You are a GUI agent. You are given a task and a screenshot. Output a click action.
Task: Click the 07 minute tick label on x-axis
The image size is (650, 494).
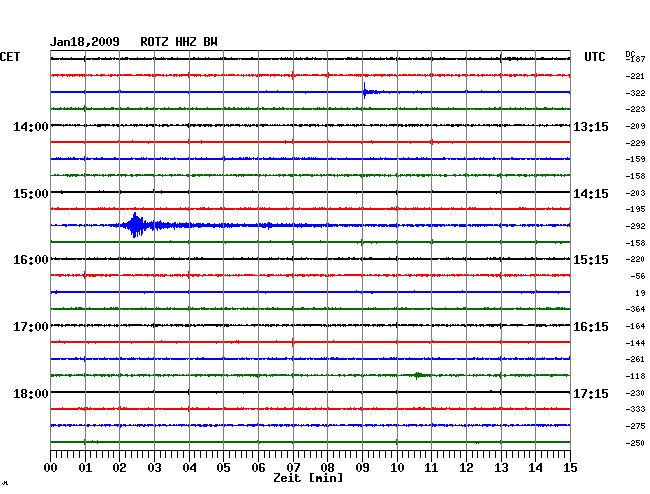293,468
